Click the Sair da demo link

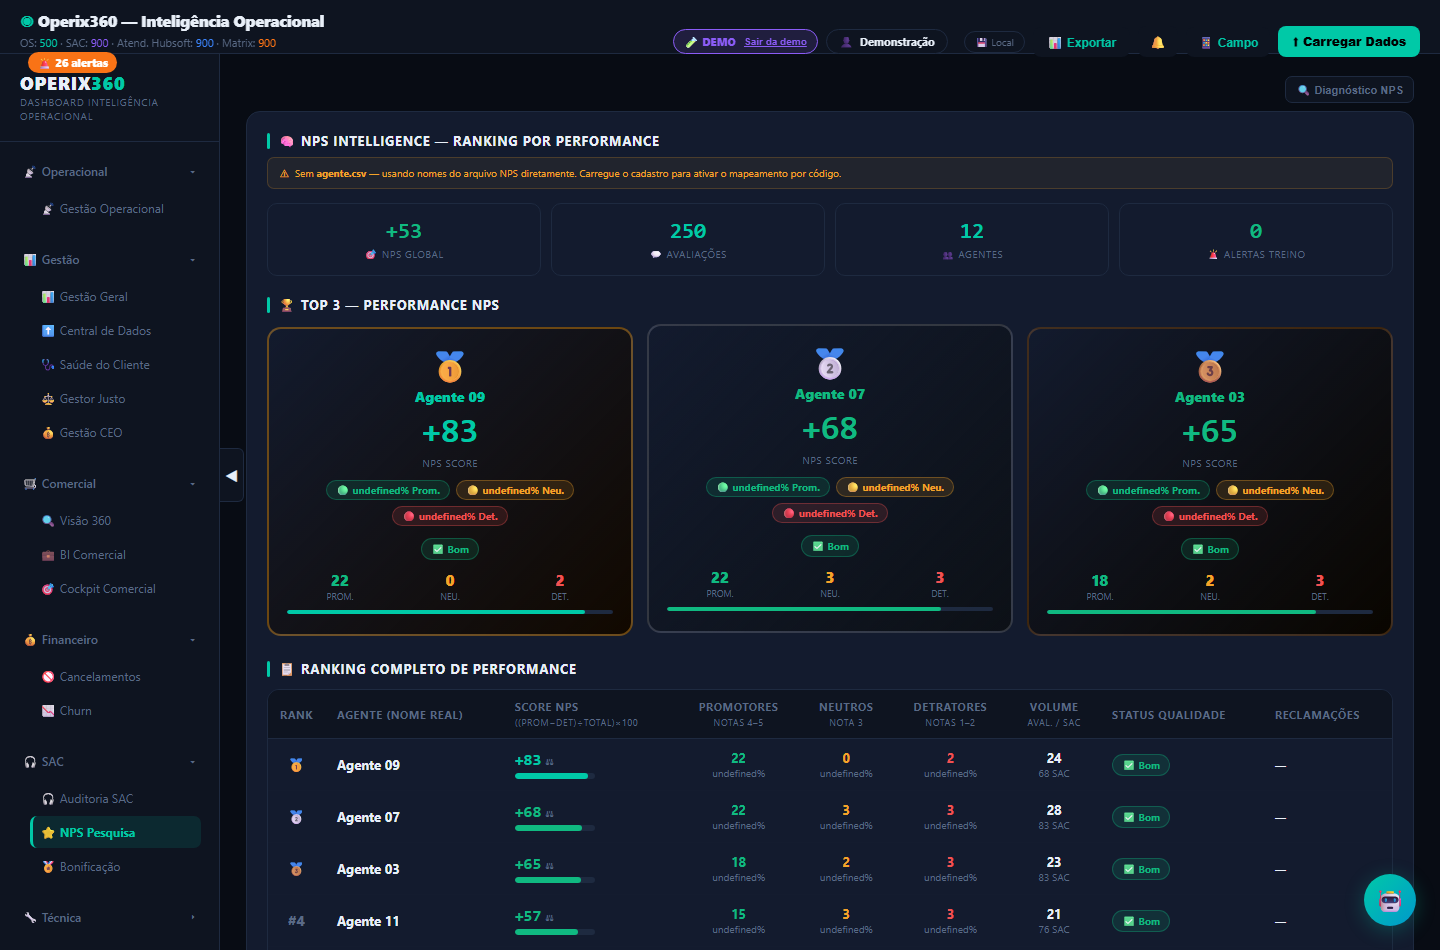[x=775, y=42]
